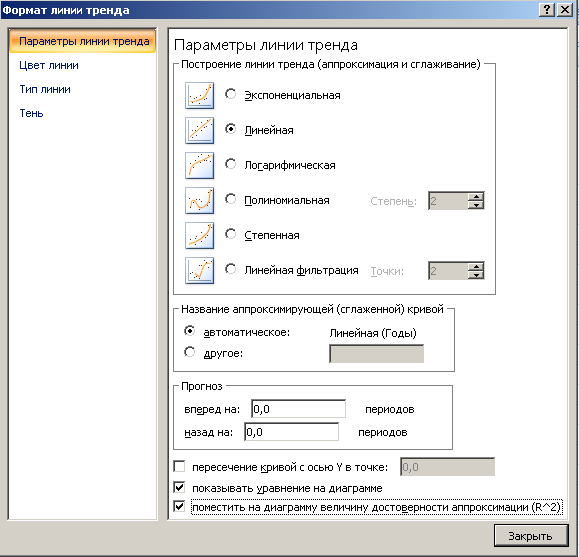Screen dimensions: 579x557
Task: Decrease the Точки spinner value
Action: coord(476,275)
